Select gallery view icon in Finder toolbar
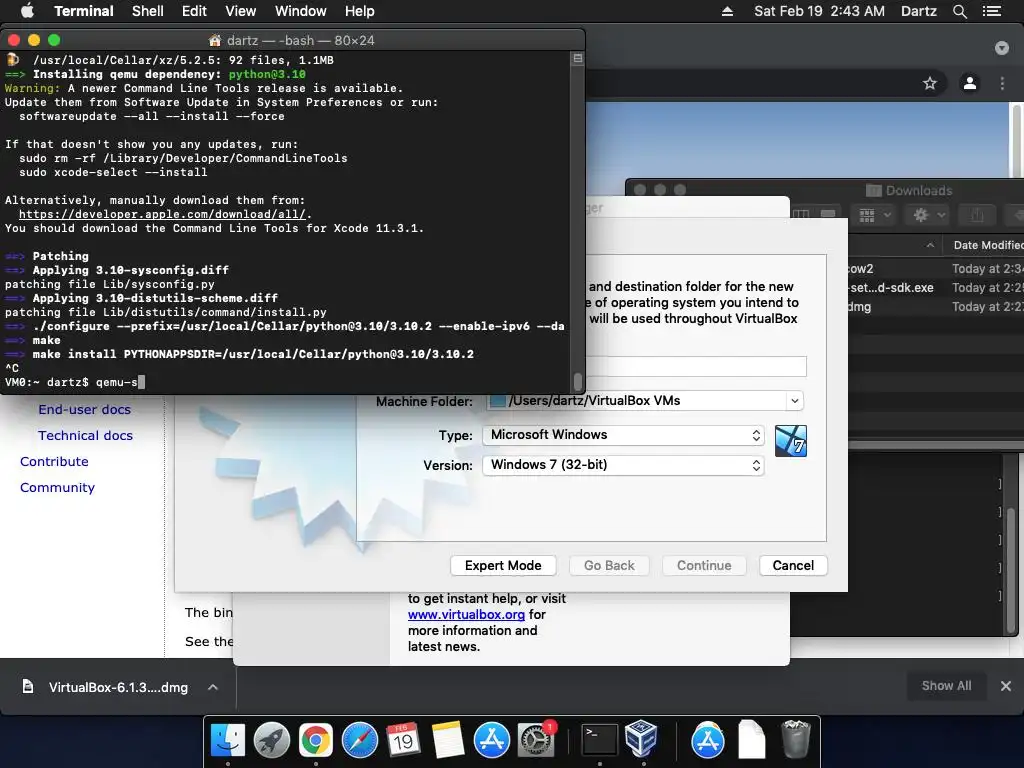Viewport: 1024px width, 768px height. point(828,215)
